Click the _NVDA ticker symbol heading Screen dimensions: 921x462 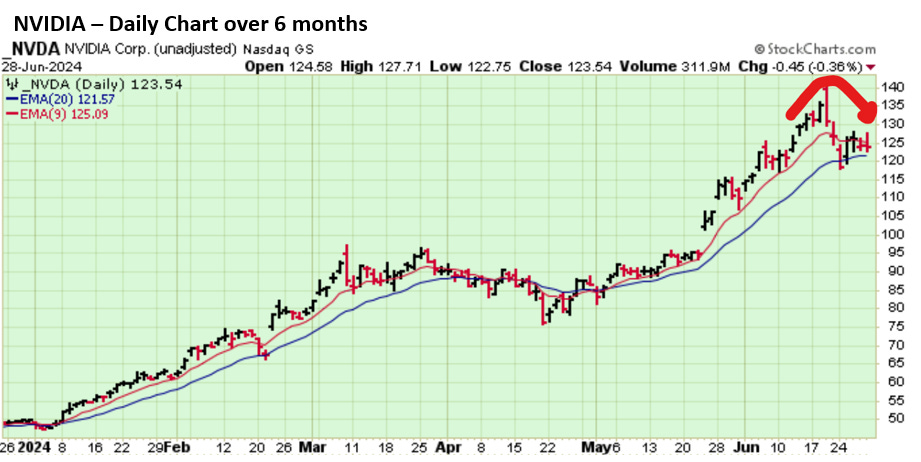(x=31, y=49)
